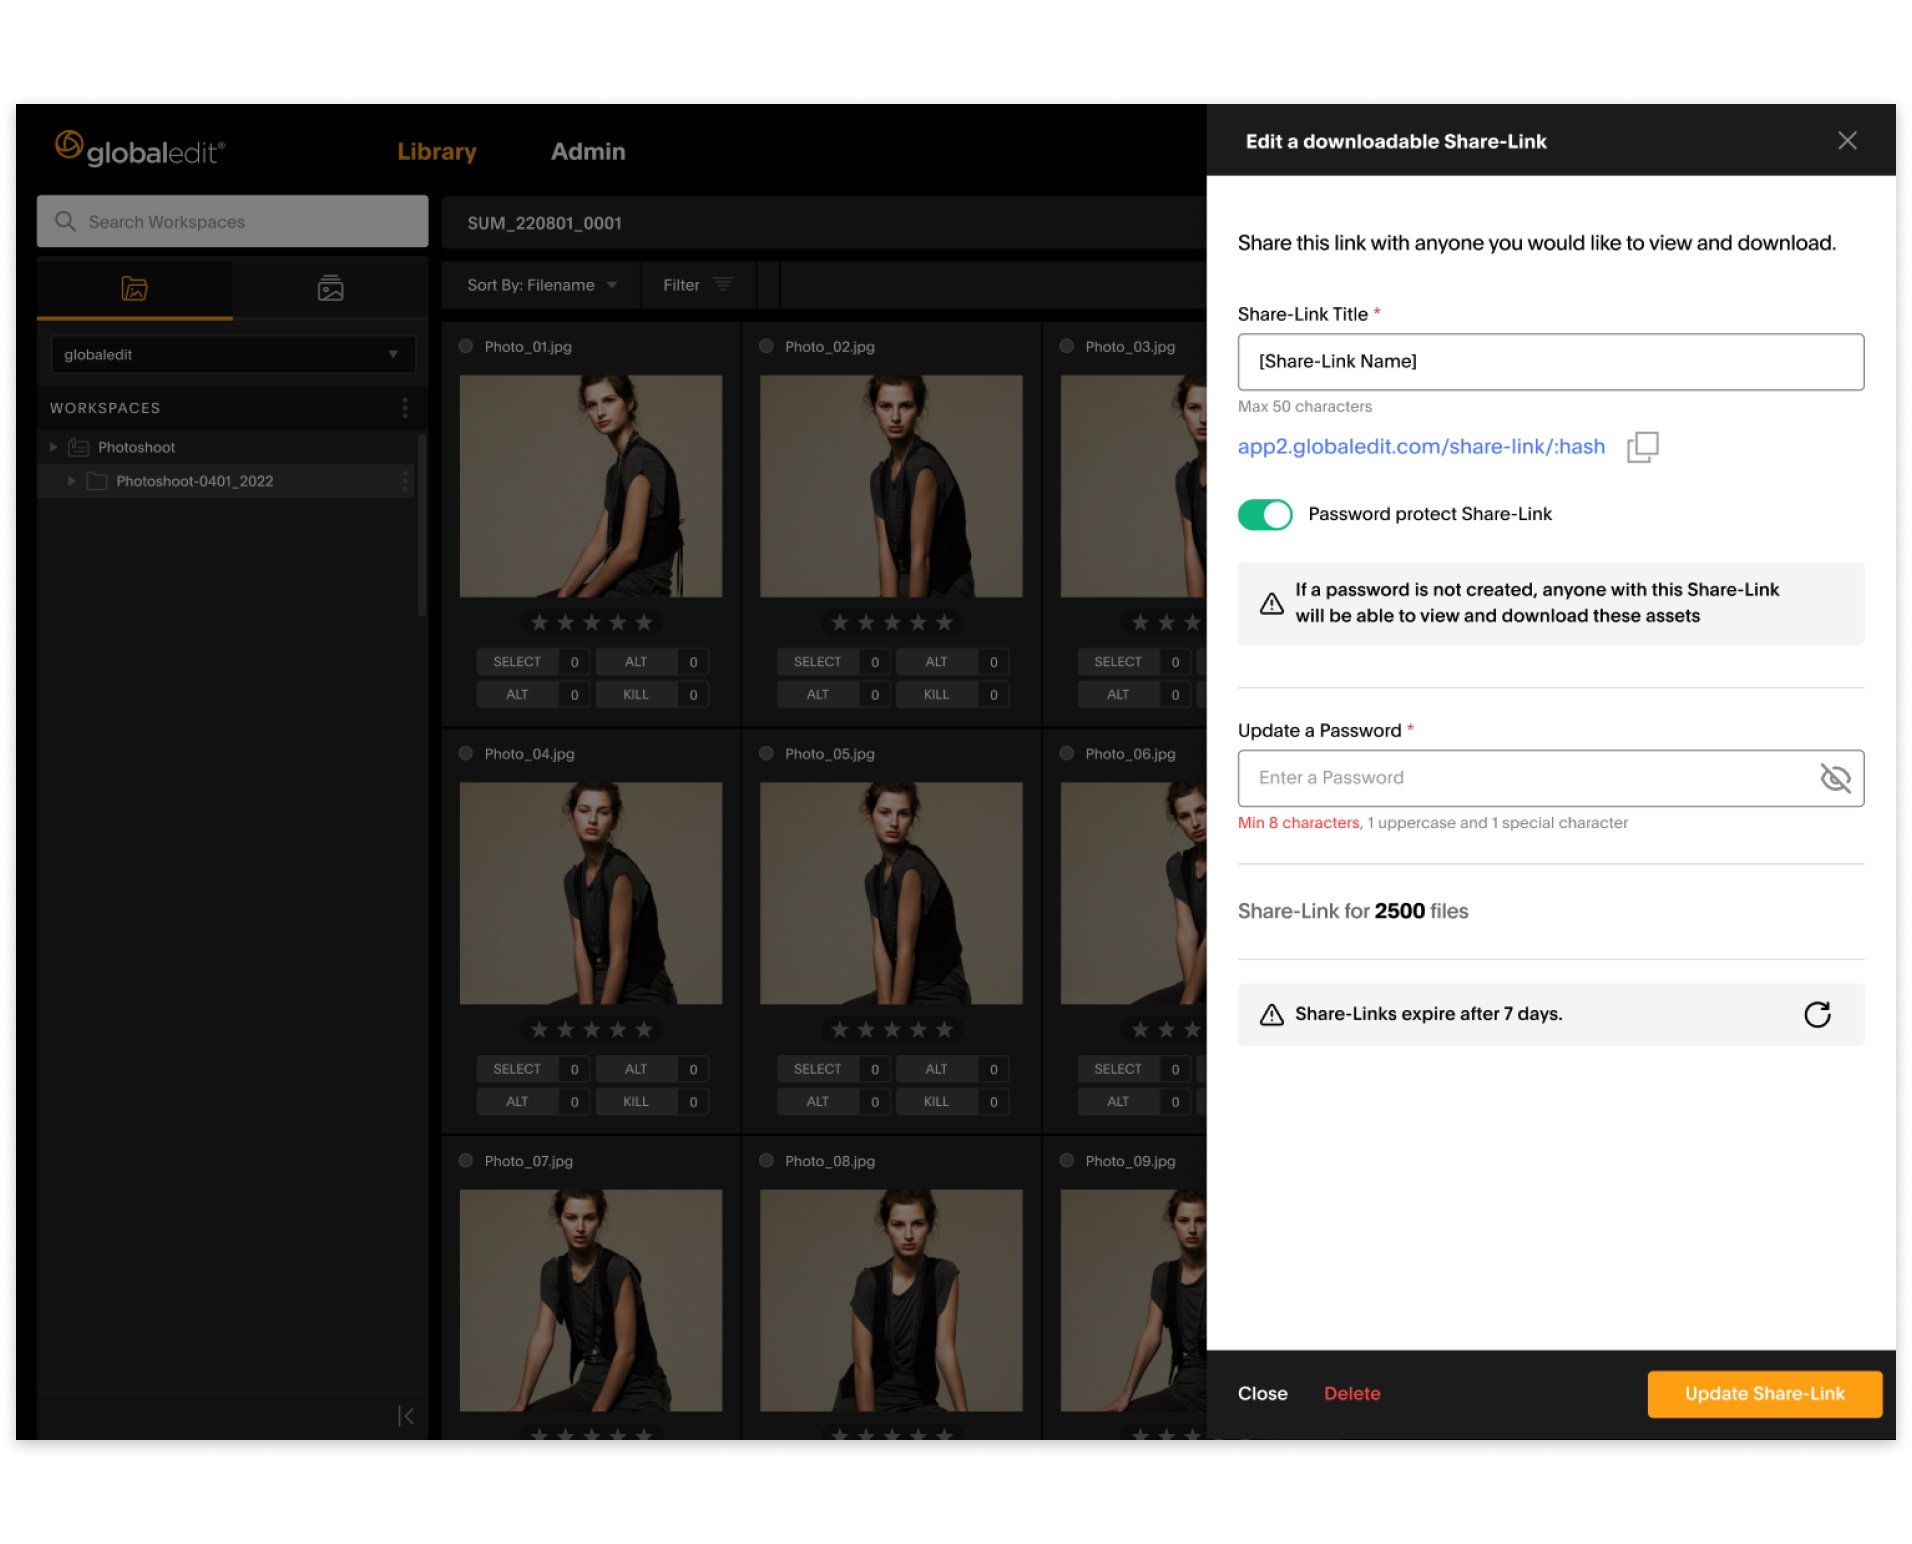Rate Photo_01.jpg five stars
Image resolution: width=1912 pixels, height=1544 pixels.
point(644,622)
